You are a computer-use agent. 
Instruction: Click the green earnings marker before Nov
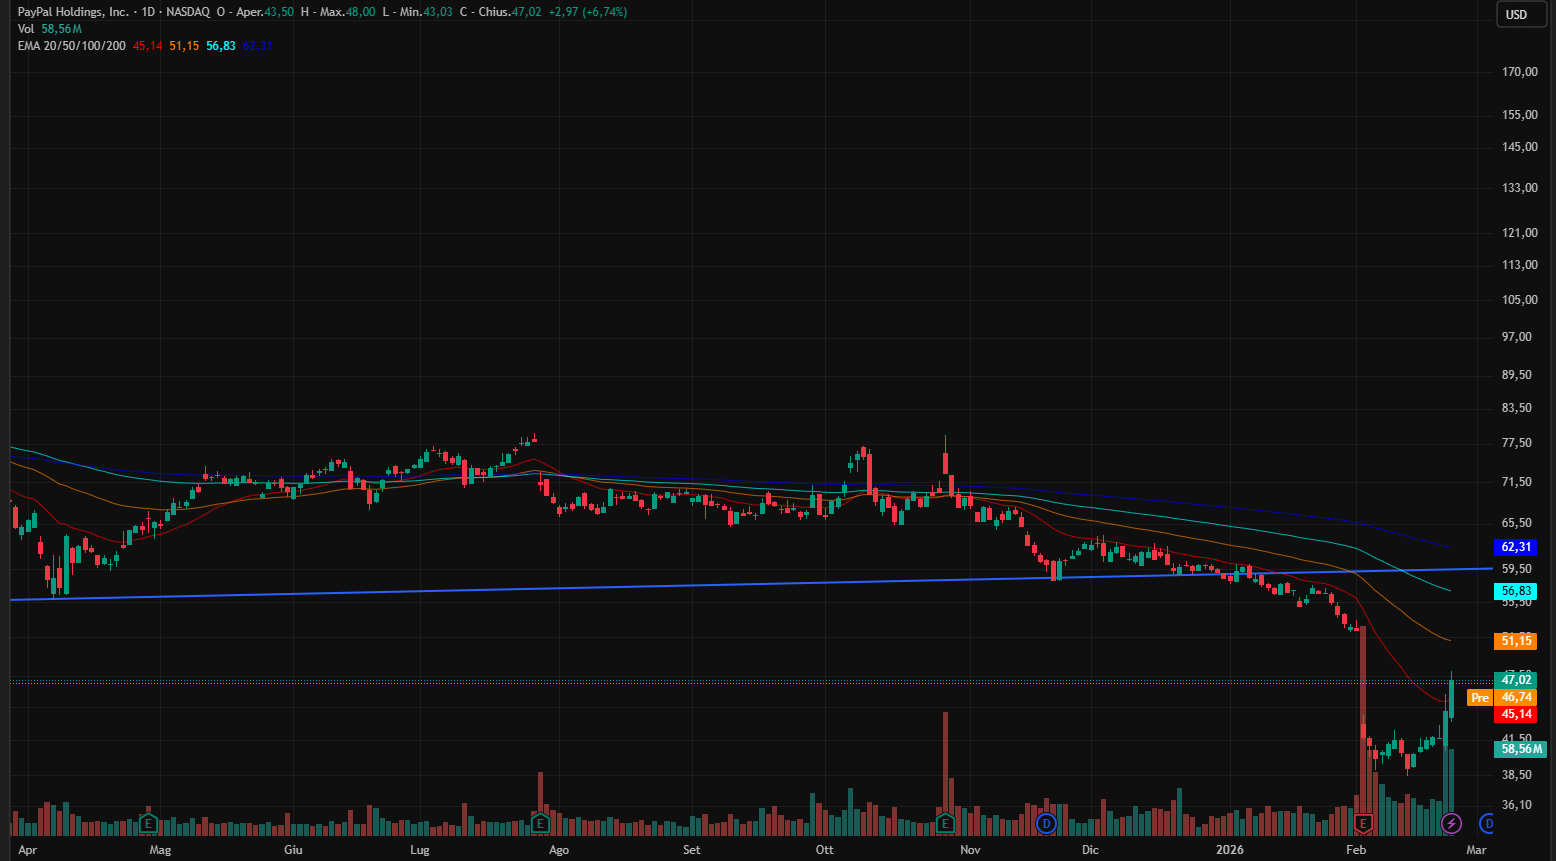coord(945,823)
